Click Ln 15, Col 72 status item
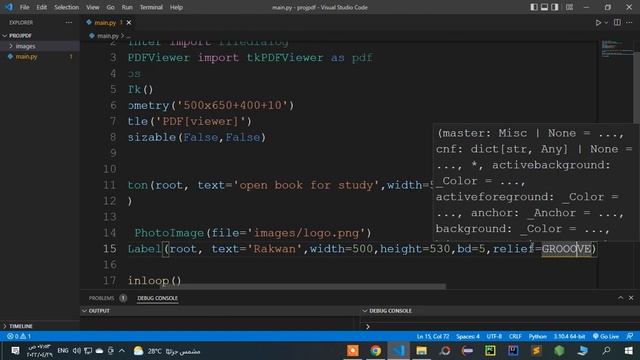The image size is (640, 360). (433, 336)
